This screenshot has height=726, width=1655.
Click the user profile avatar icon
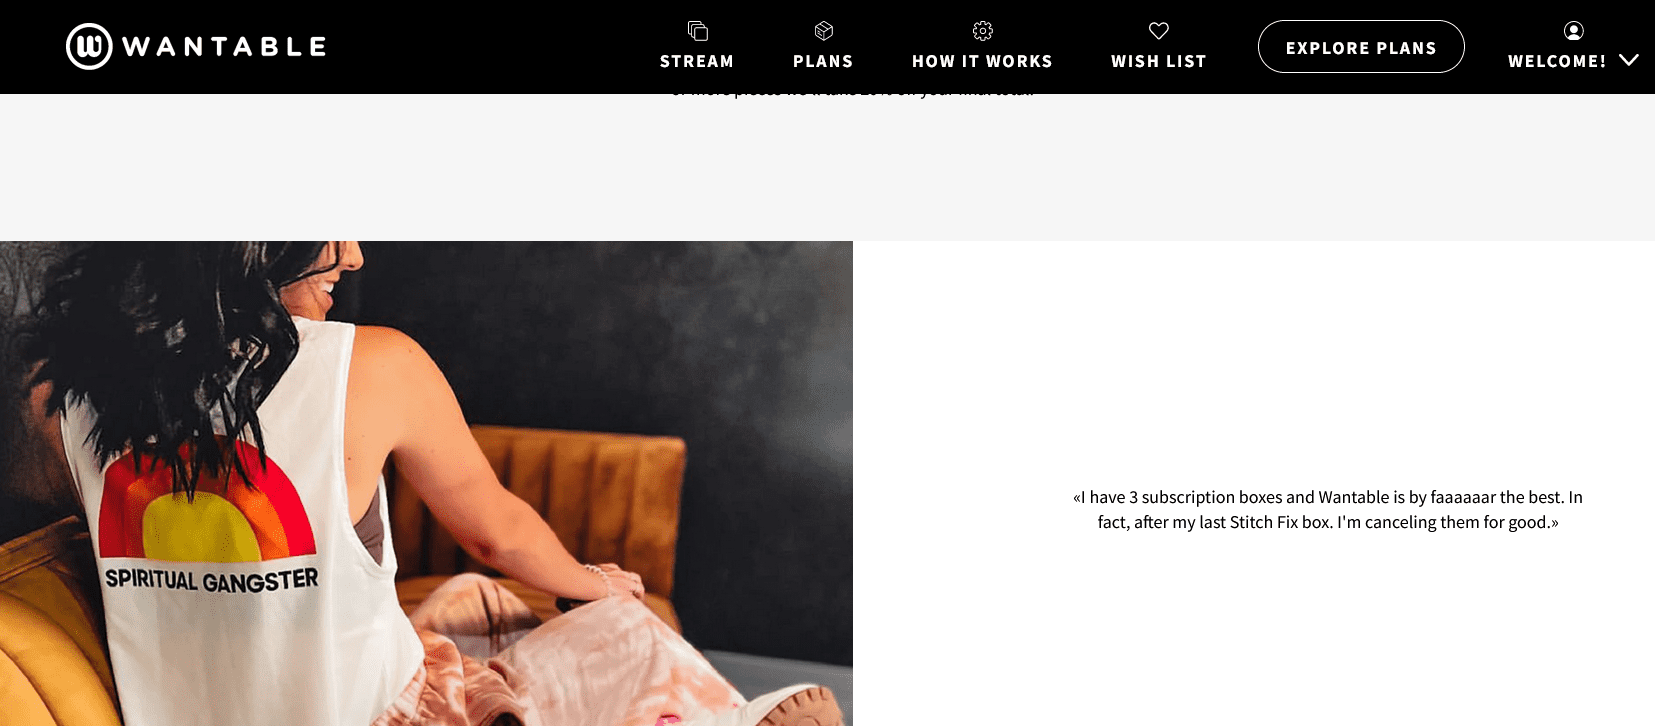(x=1574, y=31)
